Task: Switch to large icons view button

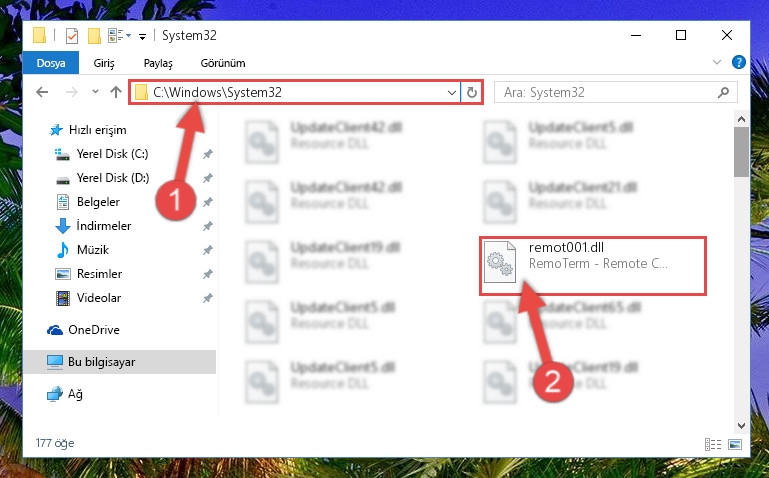Action: tap(735, 444)
